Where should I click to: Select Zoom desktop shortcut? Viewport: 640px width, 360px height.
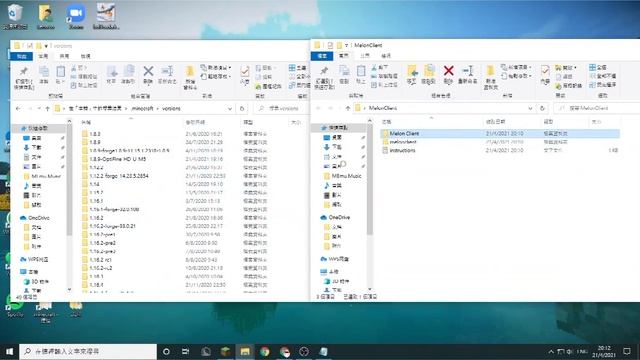click(x=76, y=17)
